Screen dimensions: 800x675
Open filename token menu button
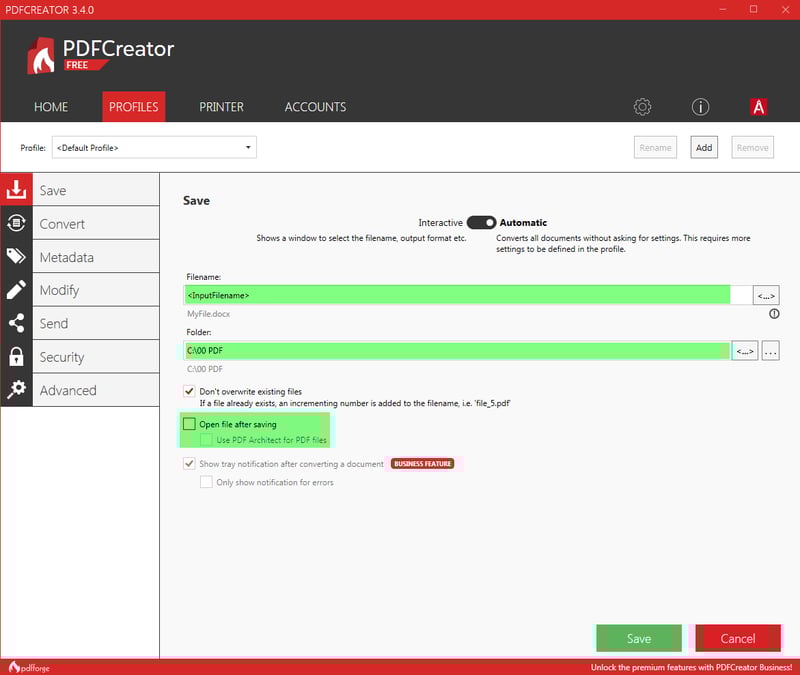tap(766, 295)
